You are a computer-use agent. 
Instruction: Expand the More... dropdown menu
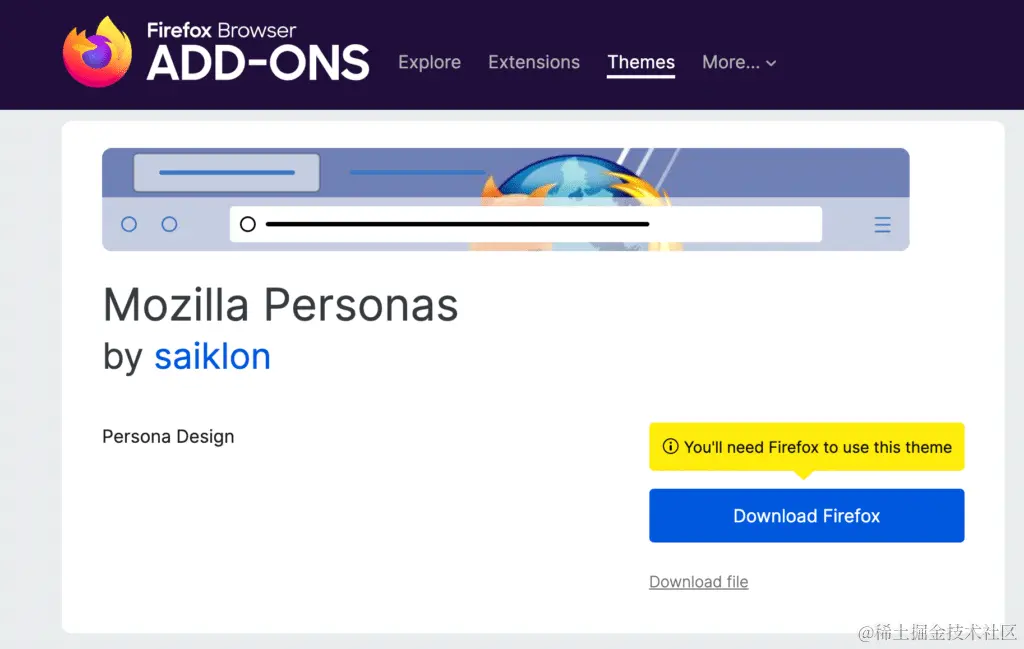point(739,62)
